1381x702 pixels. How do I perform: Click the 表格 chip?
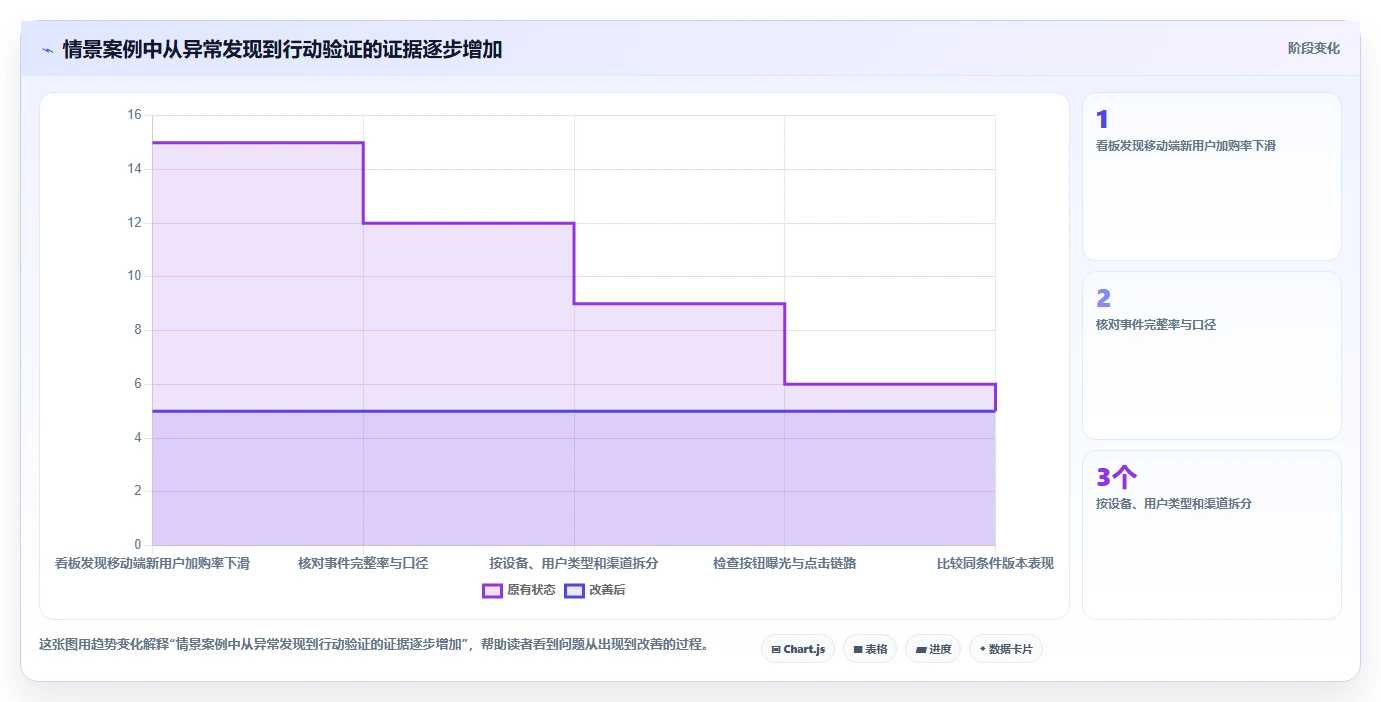click(870, 649)
